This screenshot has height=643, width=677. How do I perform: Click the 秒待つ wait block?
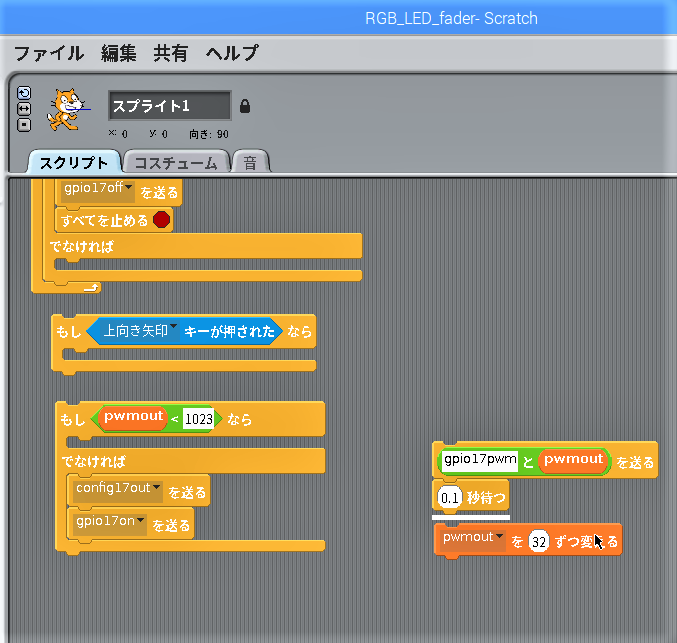coord(471,497)
